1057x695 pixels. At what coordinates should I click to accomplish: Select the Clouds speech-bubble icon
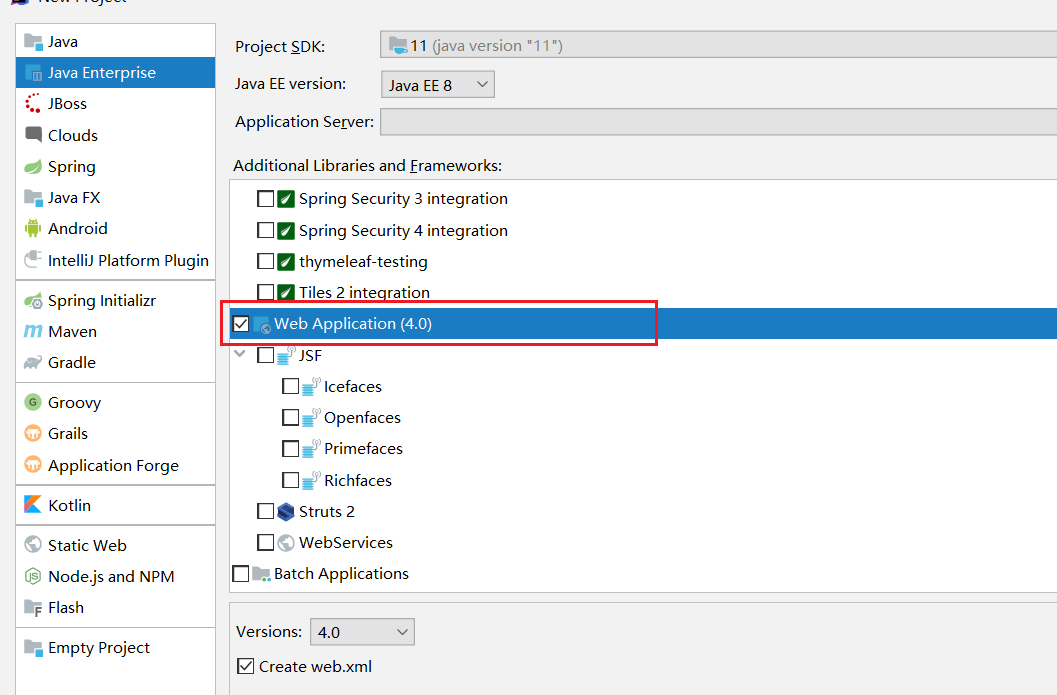click(33, 135)
